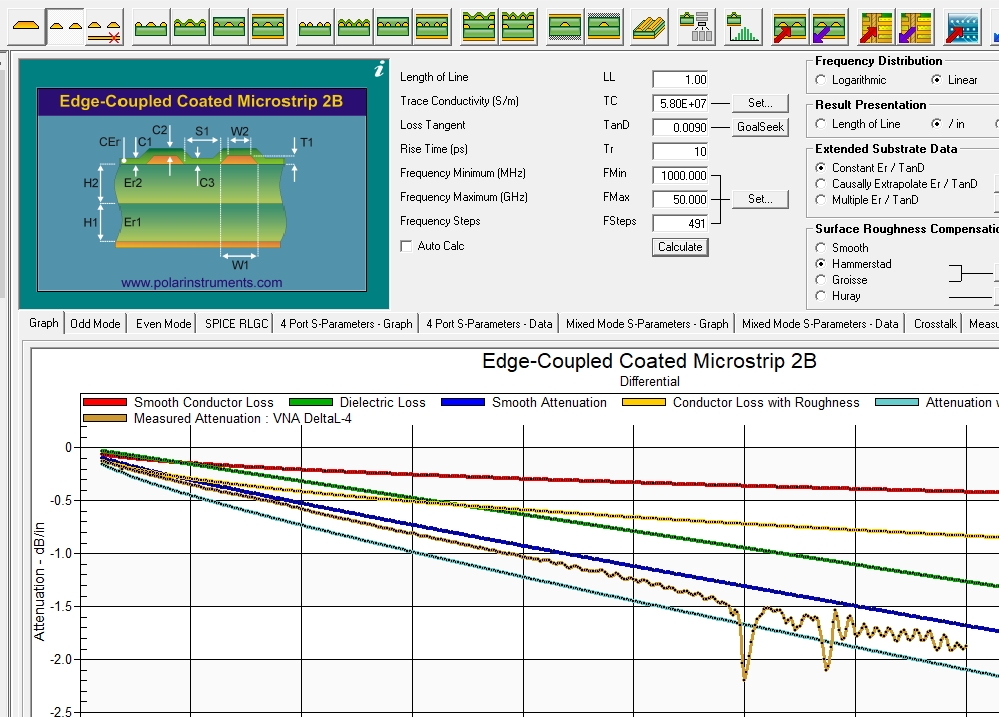The height and width of the screenshot is (717, 999).
Task: Click the structure export red arrow icon
Action: tap(790, 27)
